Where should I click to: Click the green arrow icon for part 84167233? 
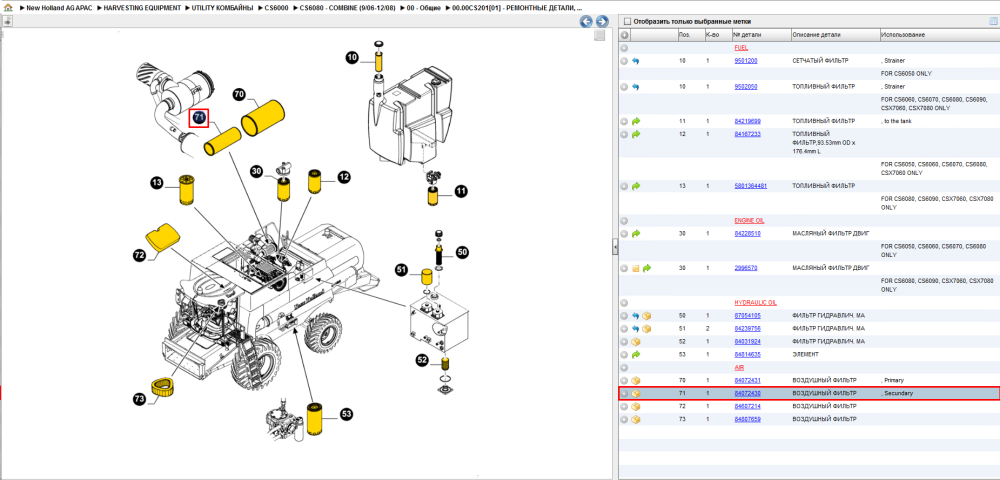click(x=636, y=134)
